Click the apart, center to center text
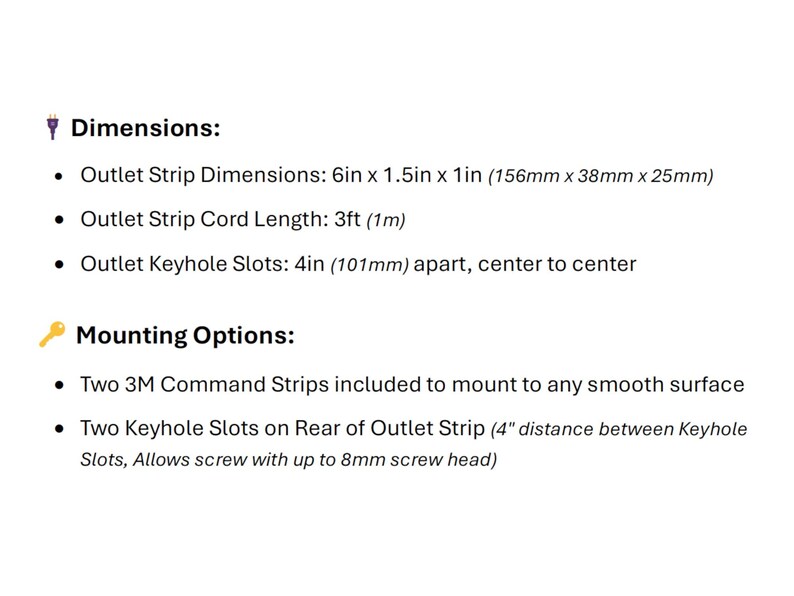 525,265
